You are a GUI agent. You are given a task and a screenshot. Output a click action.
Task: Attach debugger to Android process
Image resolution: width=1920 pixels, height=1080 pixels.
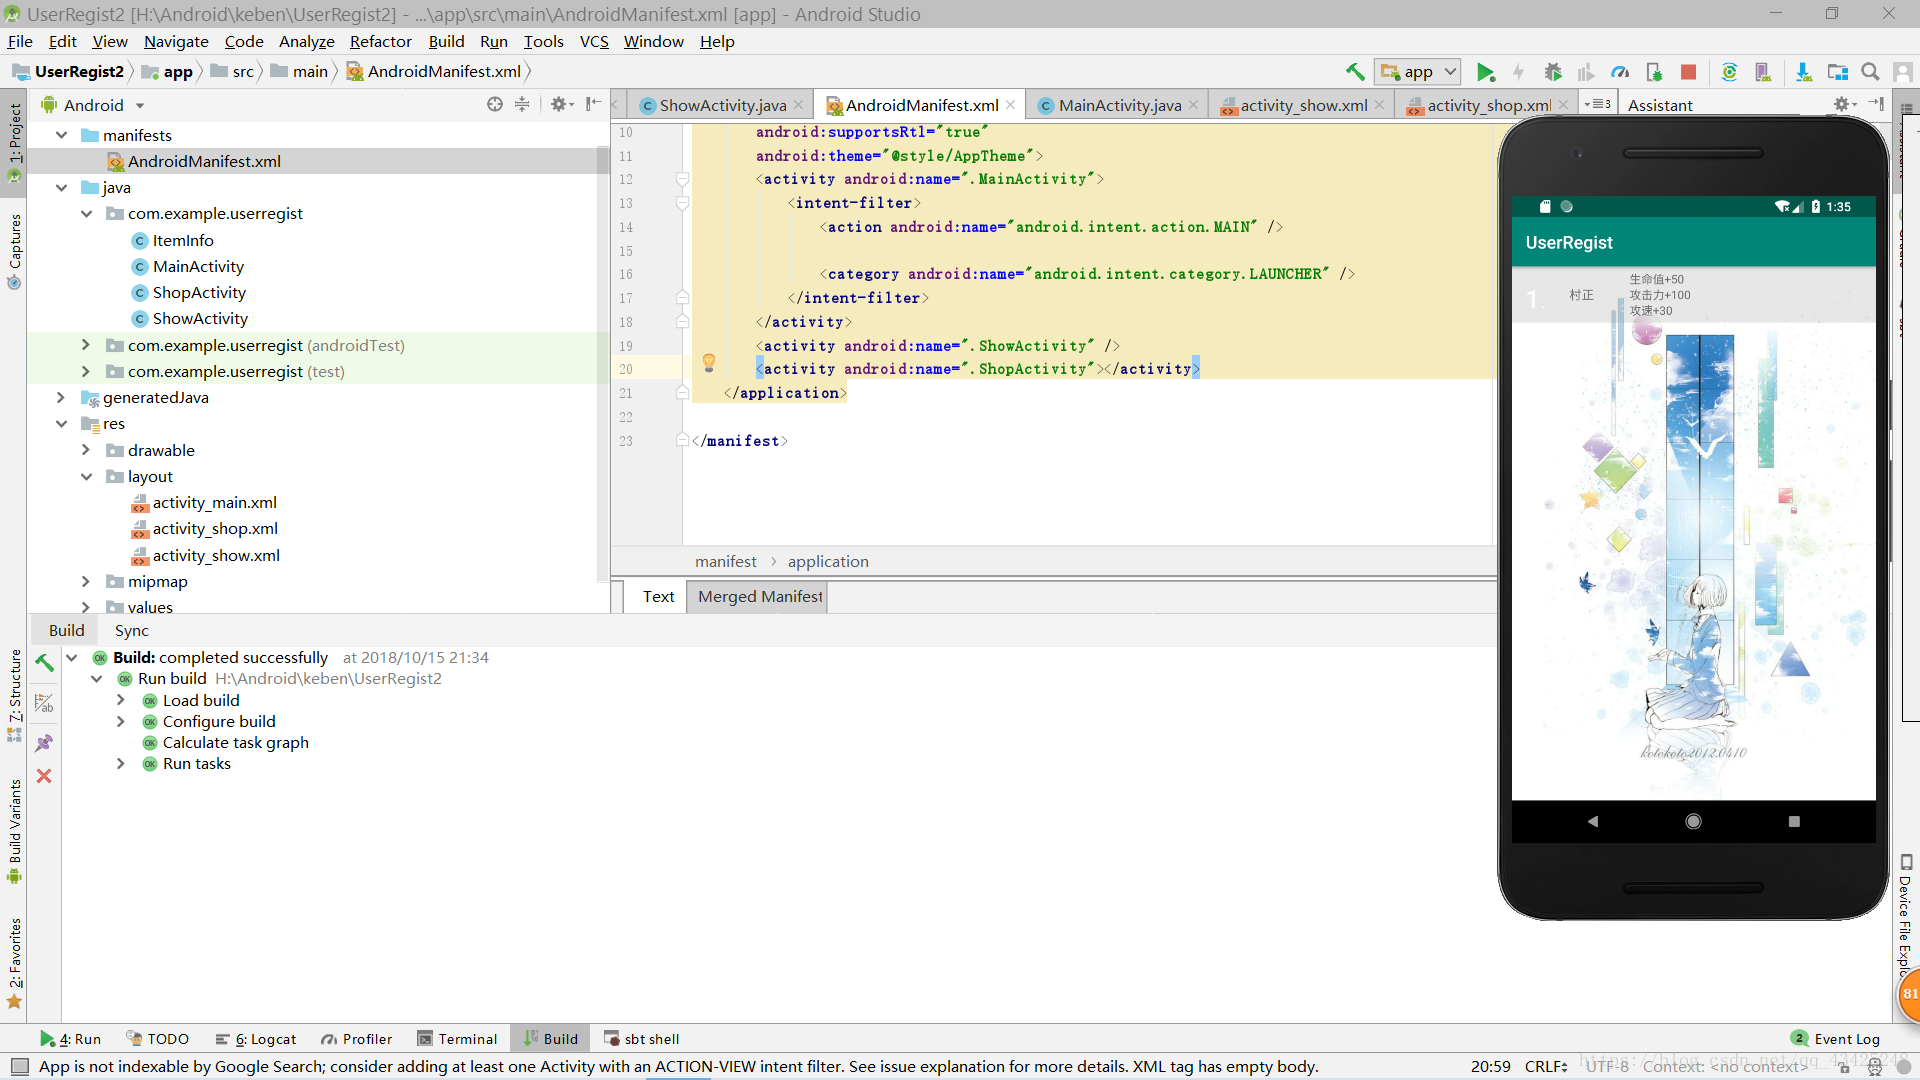pos(1654,72)
